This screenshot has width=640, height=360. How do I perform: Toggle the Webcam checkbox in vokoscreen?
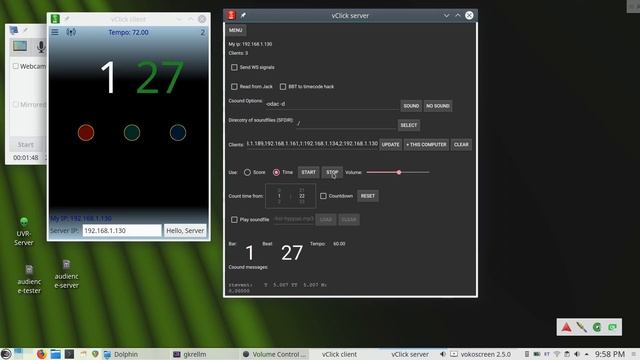16,66
